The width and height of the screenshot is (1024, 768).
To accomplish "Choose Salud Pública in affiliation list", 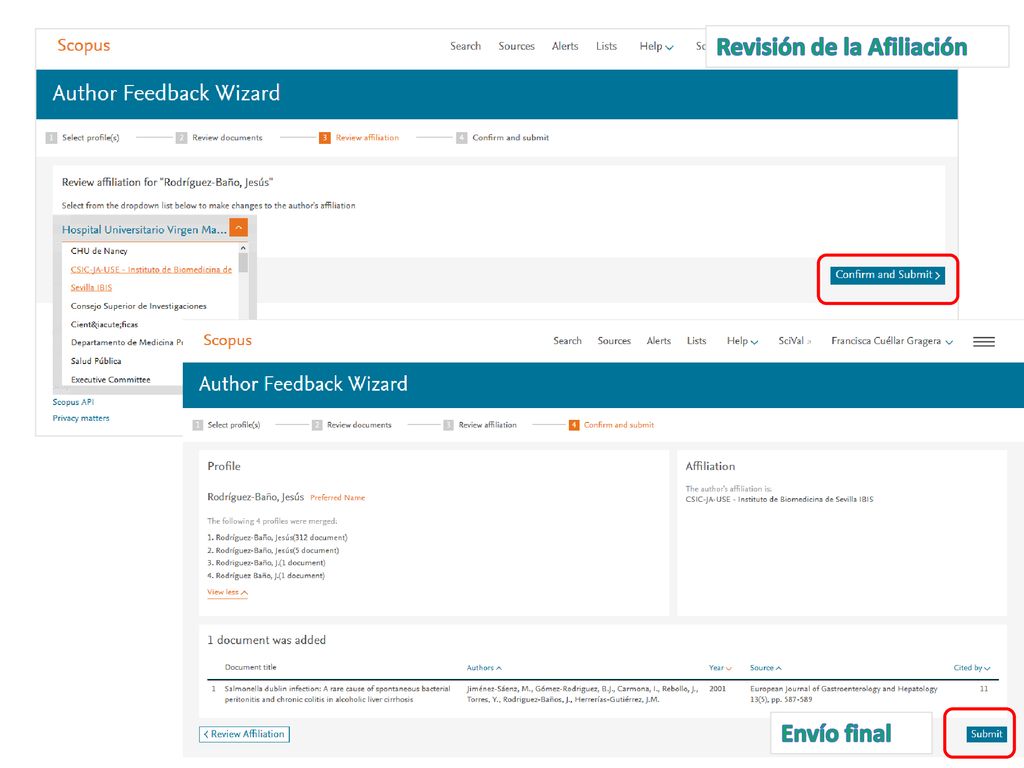I will [96, 360].
